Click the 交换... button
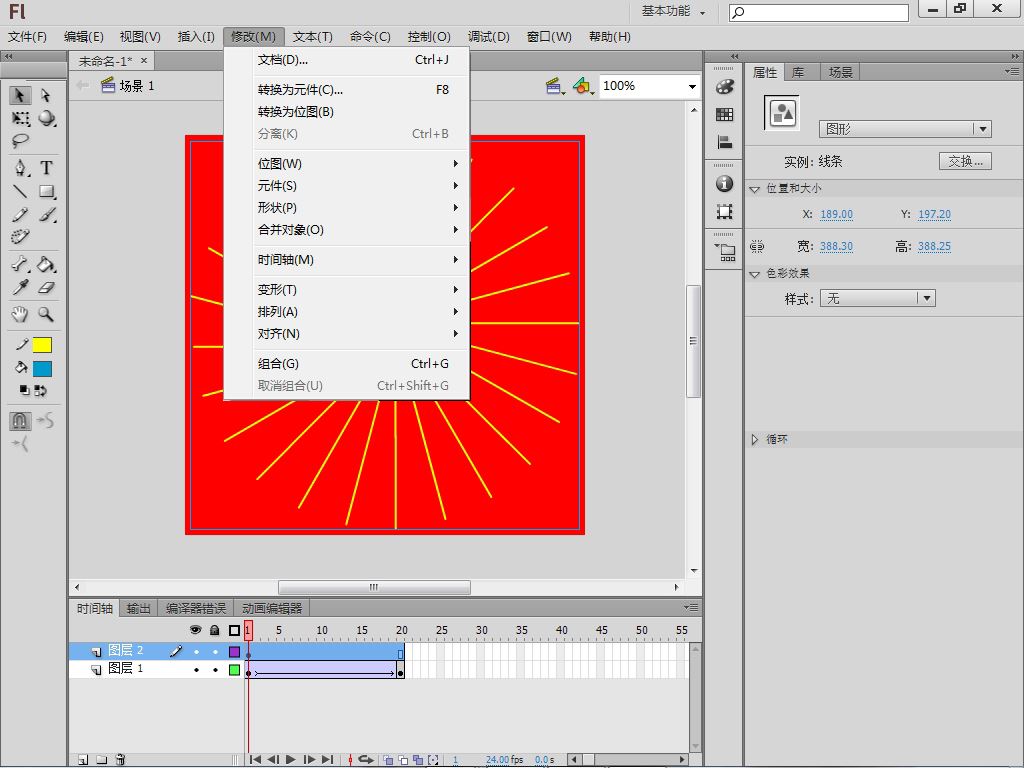Viewport: 1024px width, 768px height. [x=965, y=161]
